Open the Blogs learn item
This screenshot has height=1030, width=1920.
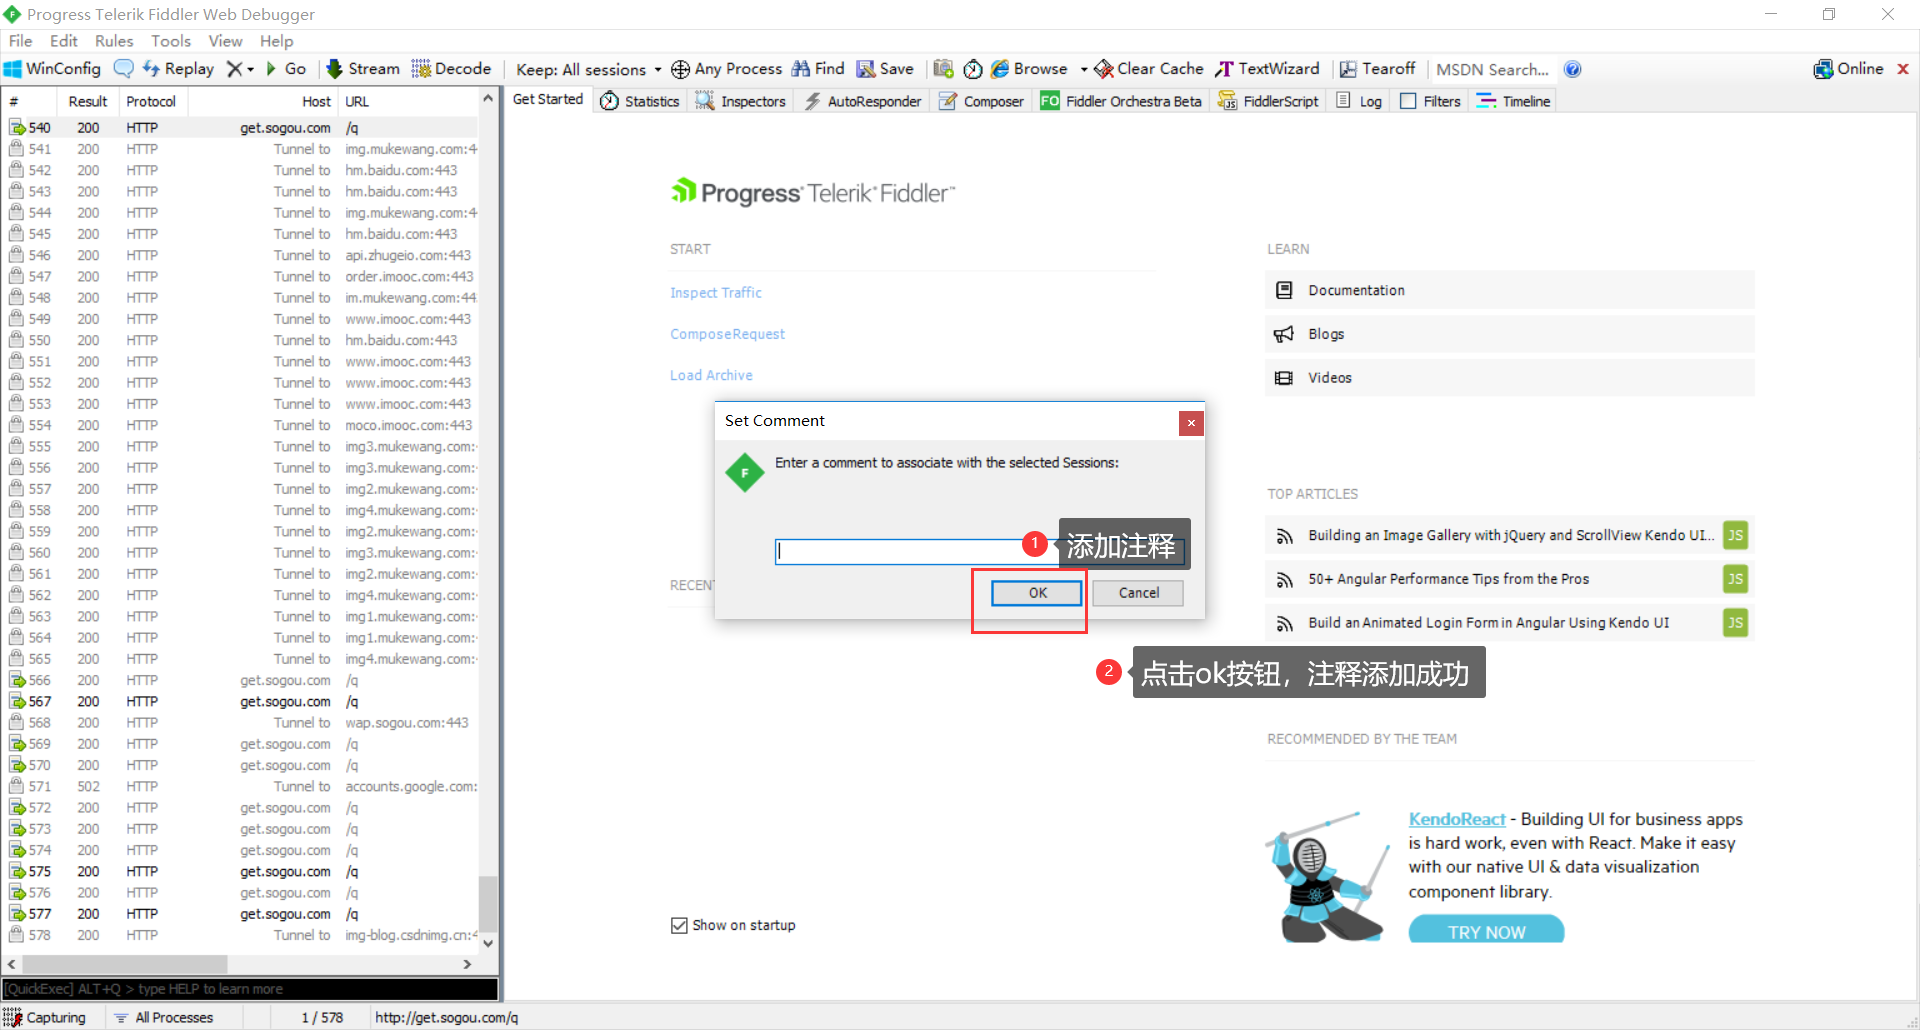1509,334
